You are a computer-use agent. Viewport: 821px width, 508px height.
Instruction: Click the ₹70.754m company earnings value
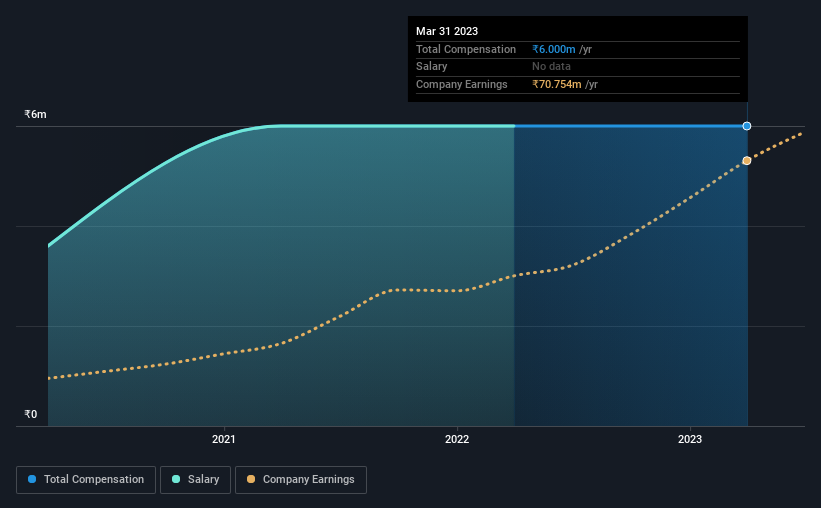[557, 84]
